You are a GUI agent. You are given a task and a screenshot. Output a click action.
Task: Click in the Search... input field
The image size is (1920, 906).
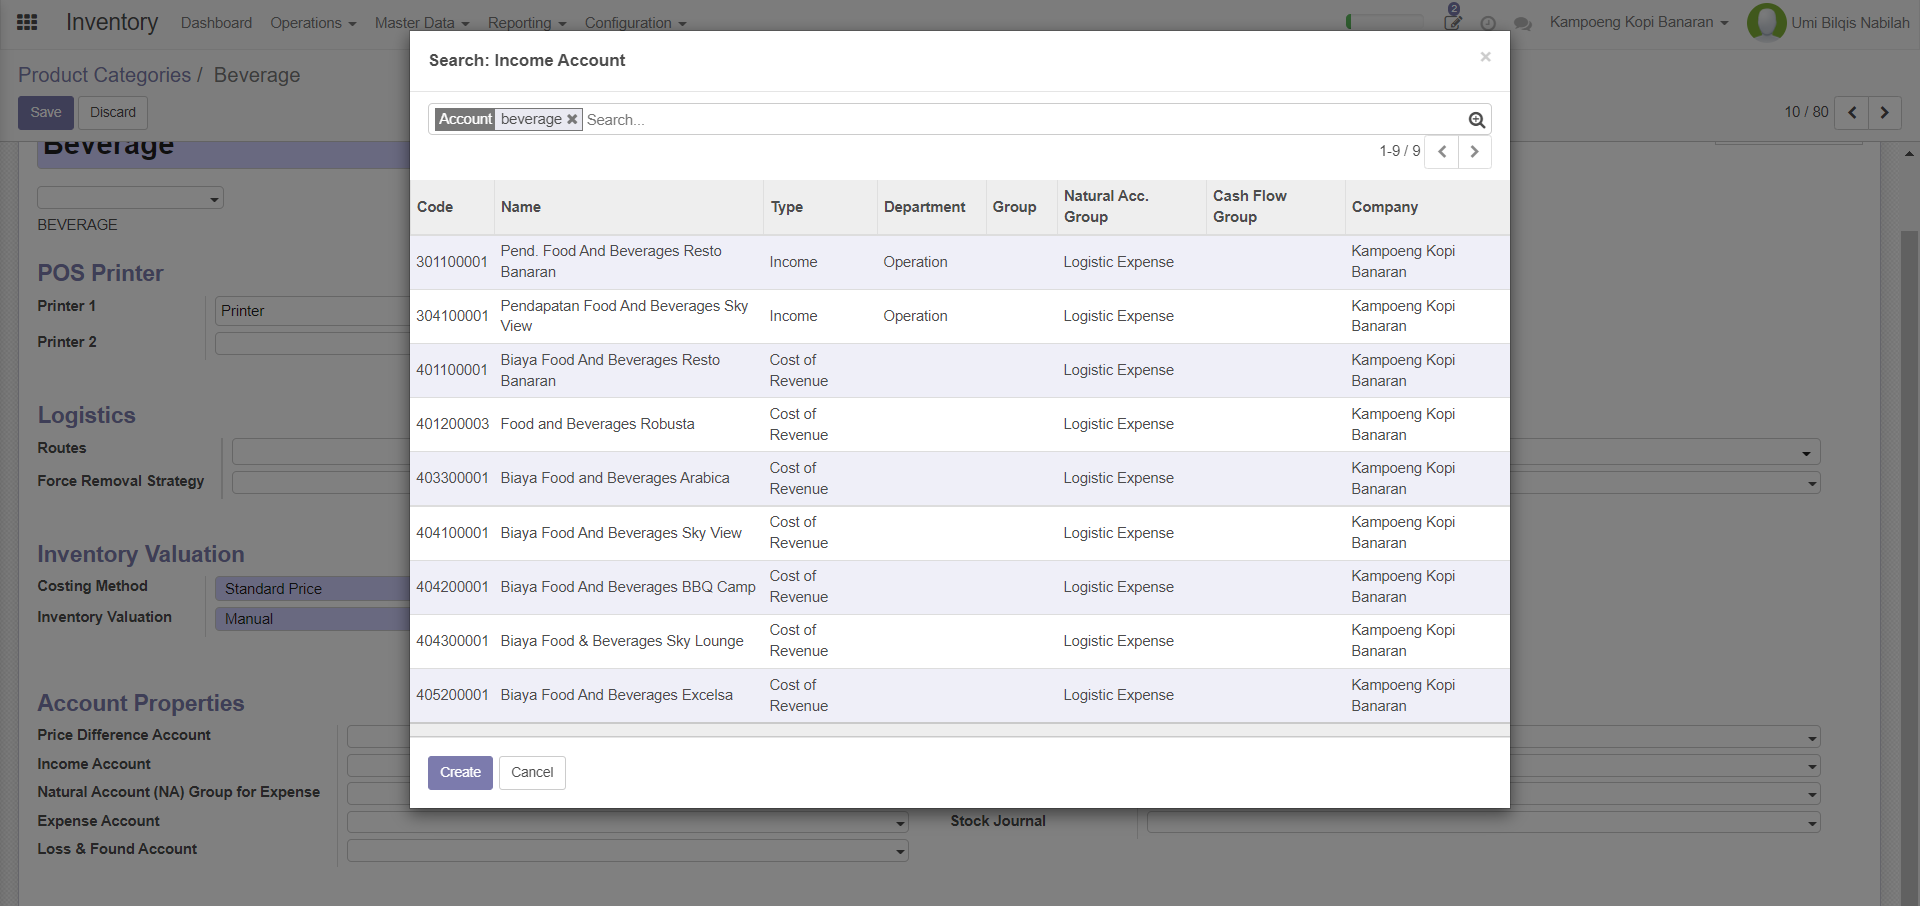coord(1020,120)
